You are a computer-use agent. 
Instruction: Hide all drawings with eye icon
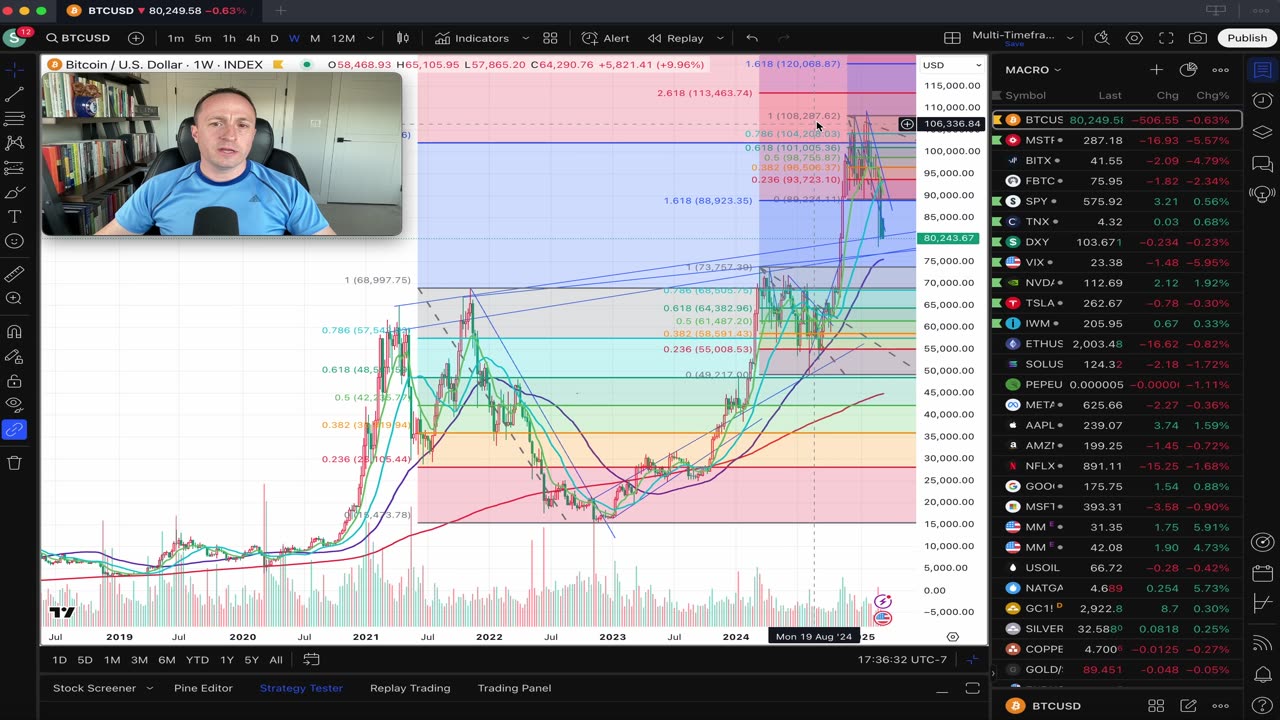pos(14,405)
